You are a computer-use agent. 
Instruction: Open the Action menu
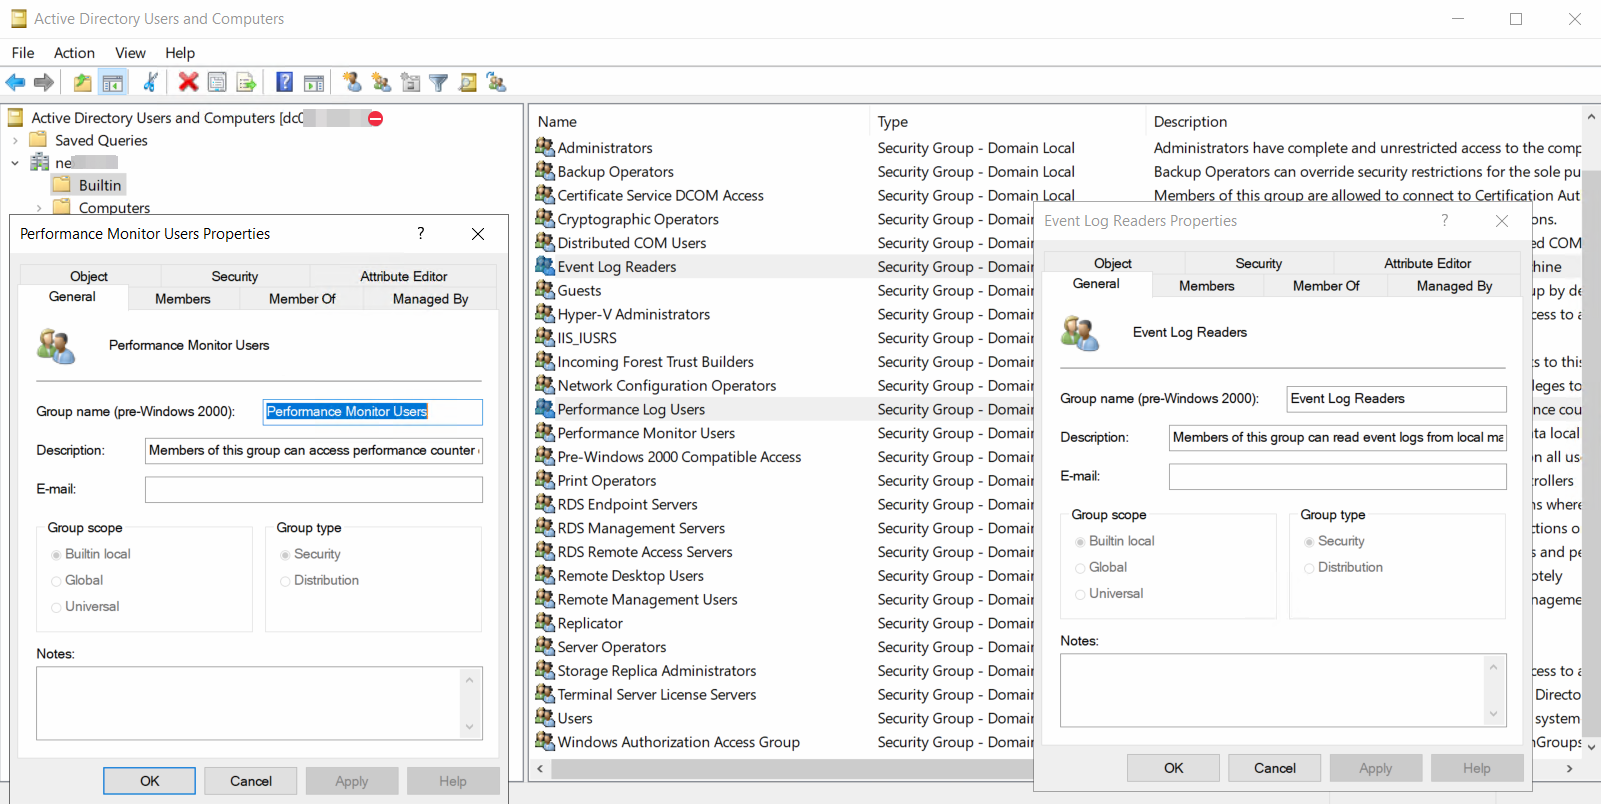(x=74, y=53)
